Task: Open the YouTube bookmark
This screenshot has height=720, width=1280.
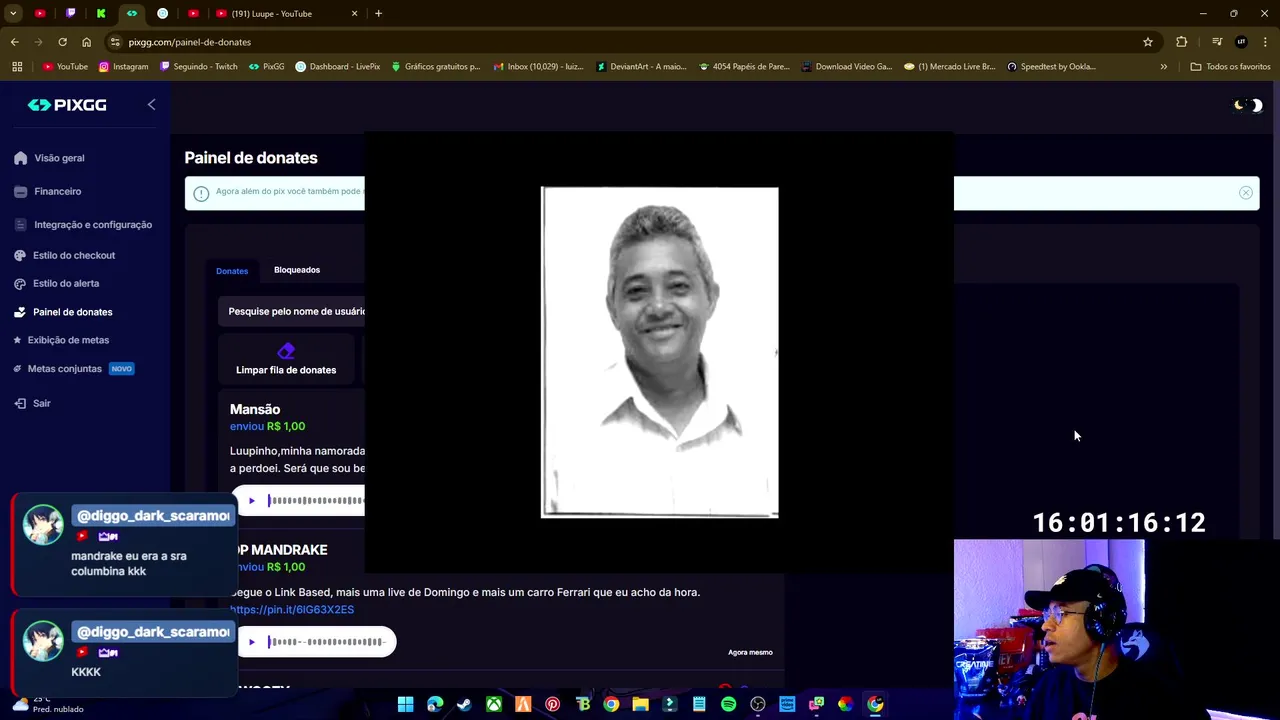Action: (65, 67)
